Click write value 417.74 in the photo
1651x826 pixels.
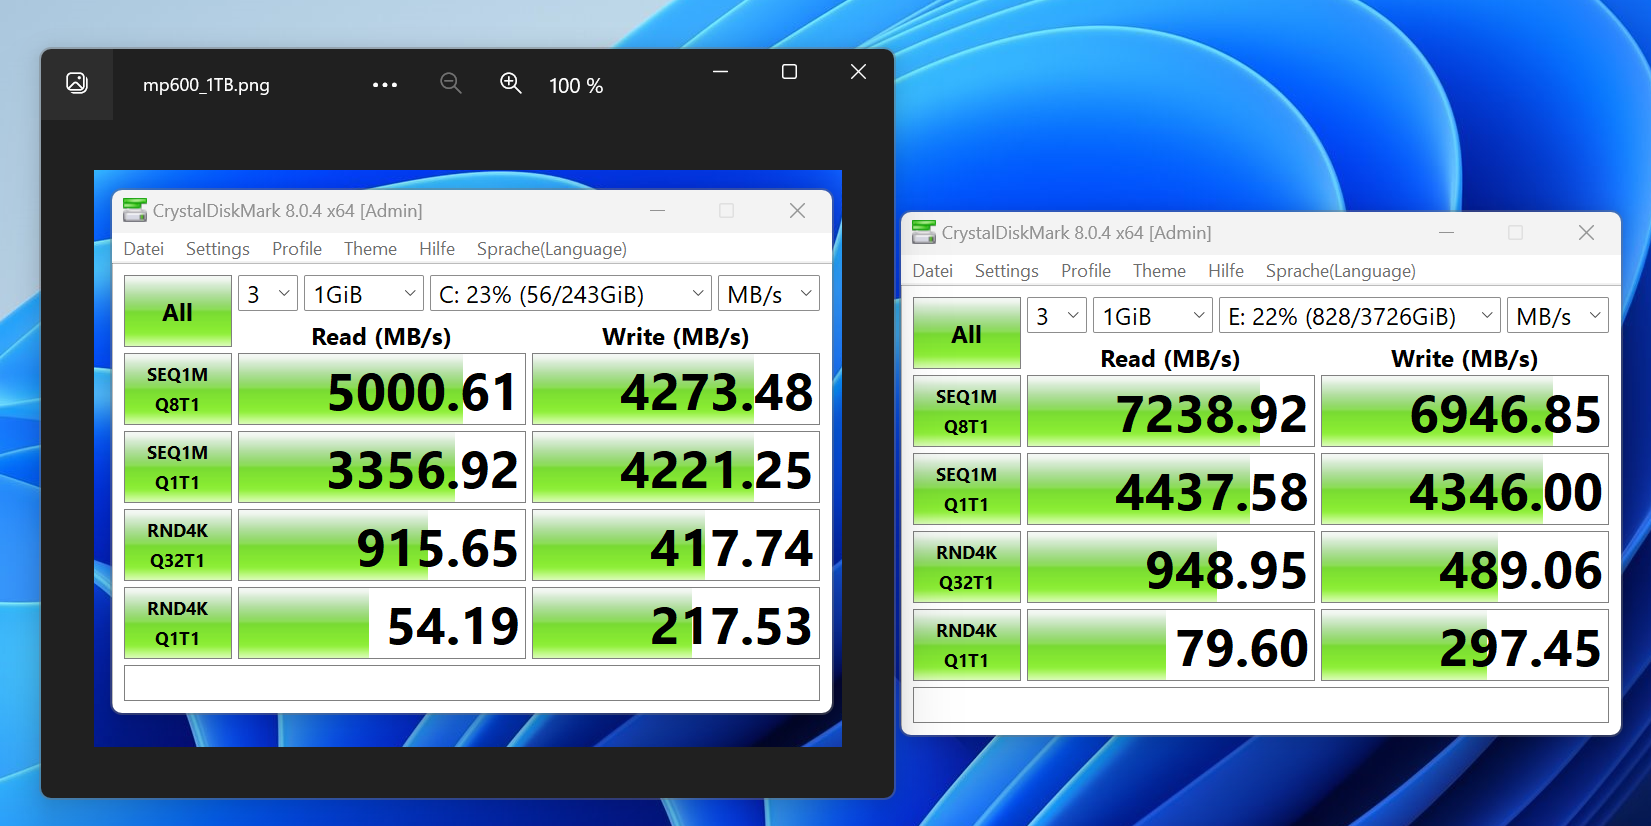[676, 545]
